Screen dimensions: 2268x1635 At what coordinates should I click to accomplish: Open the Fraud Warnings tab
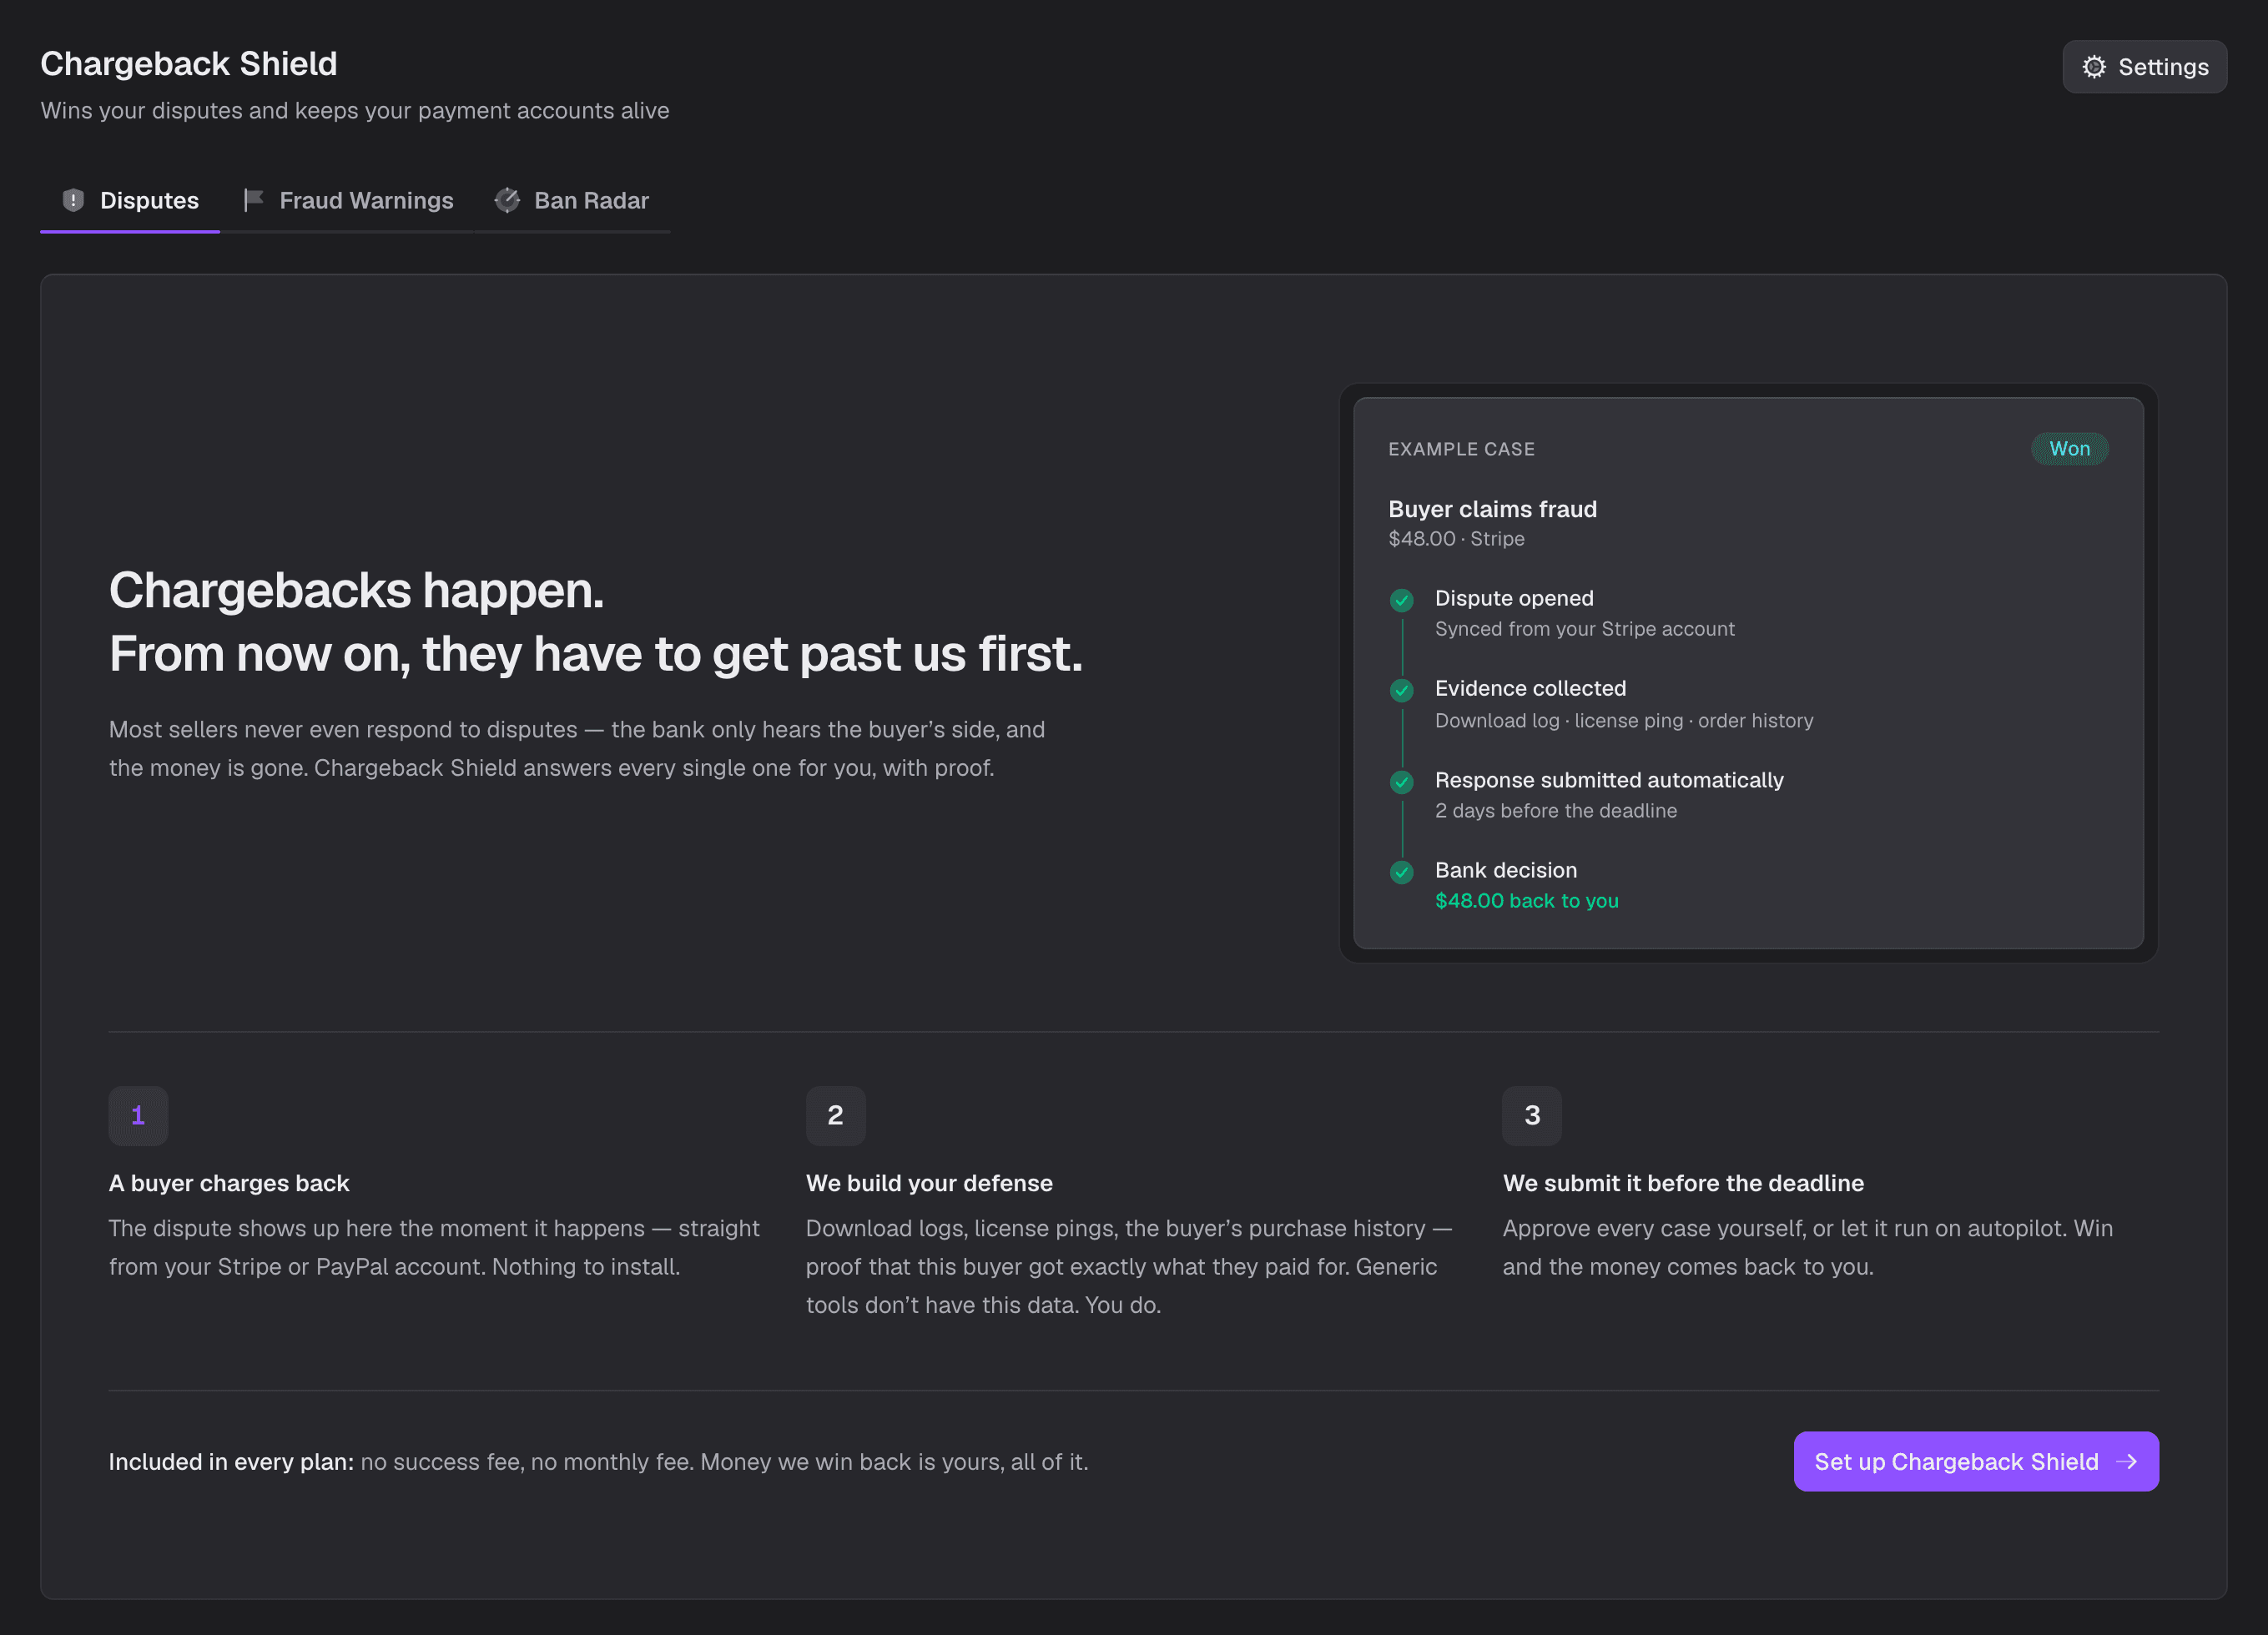(x=348, y=200)
